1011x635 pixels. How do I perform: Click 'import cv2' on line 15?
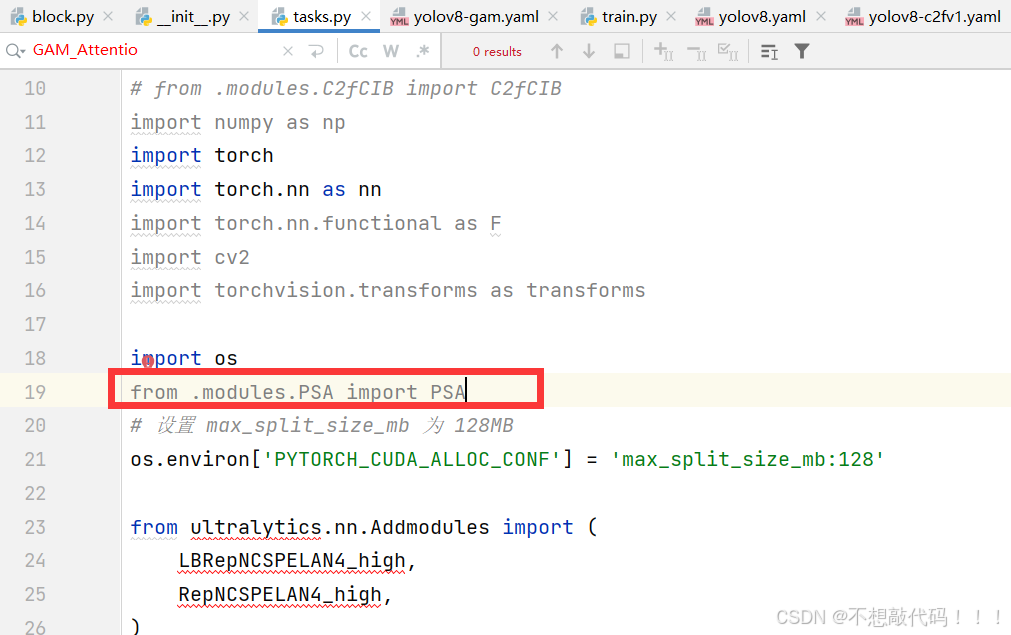[190, 257]
